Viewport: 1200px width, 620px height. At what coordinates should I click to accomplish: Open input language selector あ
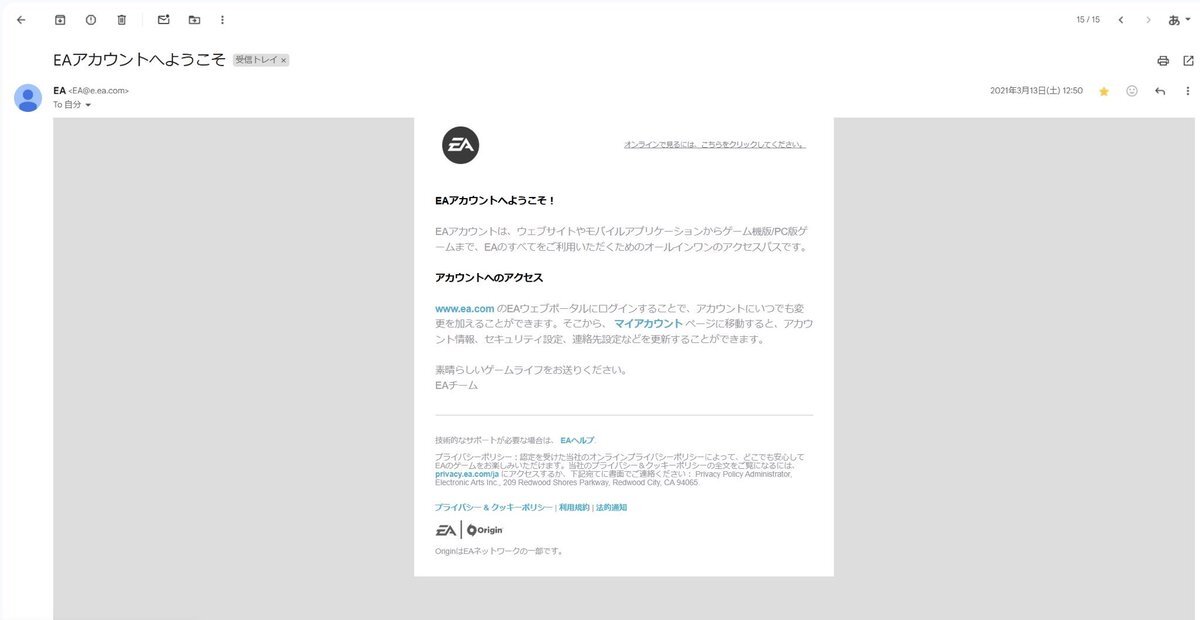pos(1178,19)
